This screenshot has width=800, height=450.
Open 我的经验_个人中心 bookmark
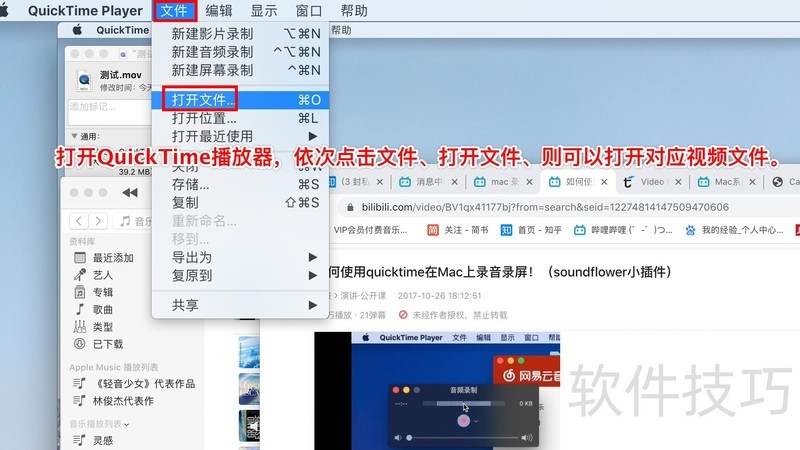point(735,230)
